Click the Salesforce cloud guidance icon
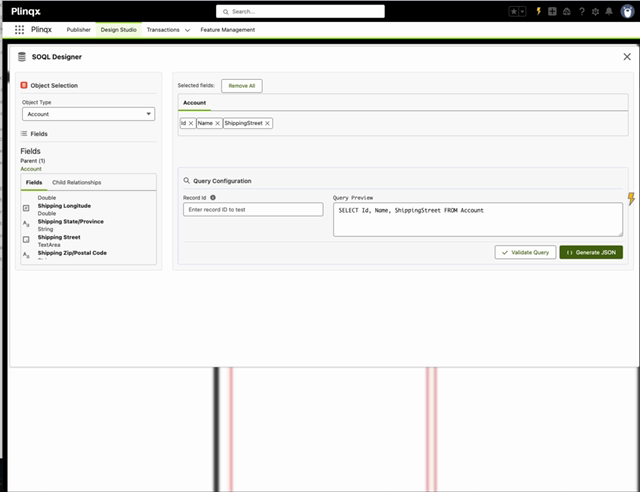Screen dimensions: 640x492 (567, 11)
